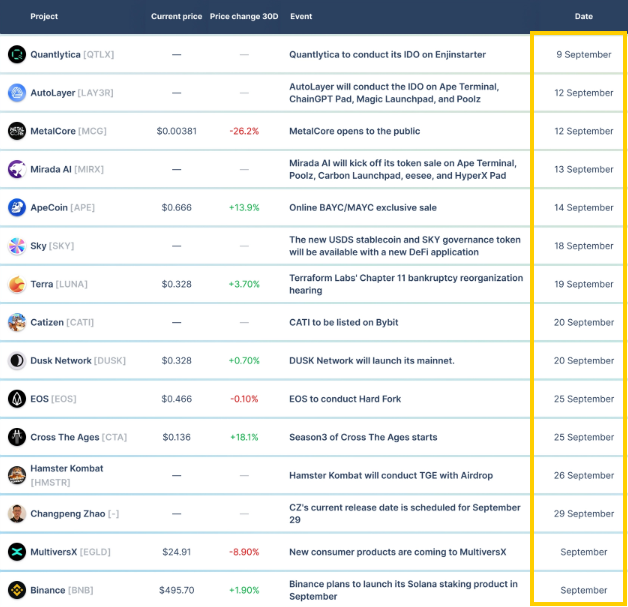
Task: Click the Cross The Ages logo icon
Action: click(x=17, y=437)
